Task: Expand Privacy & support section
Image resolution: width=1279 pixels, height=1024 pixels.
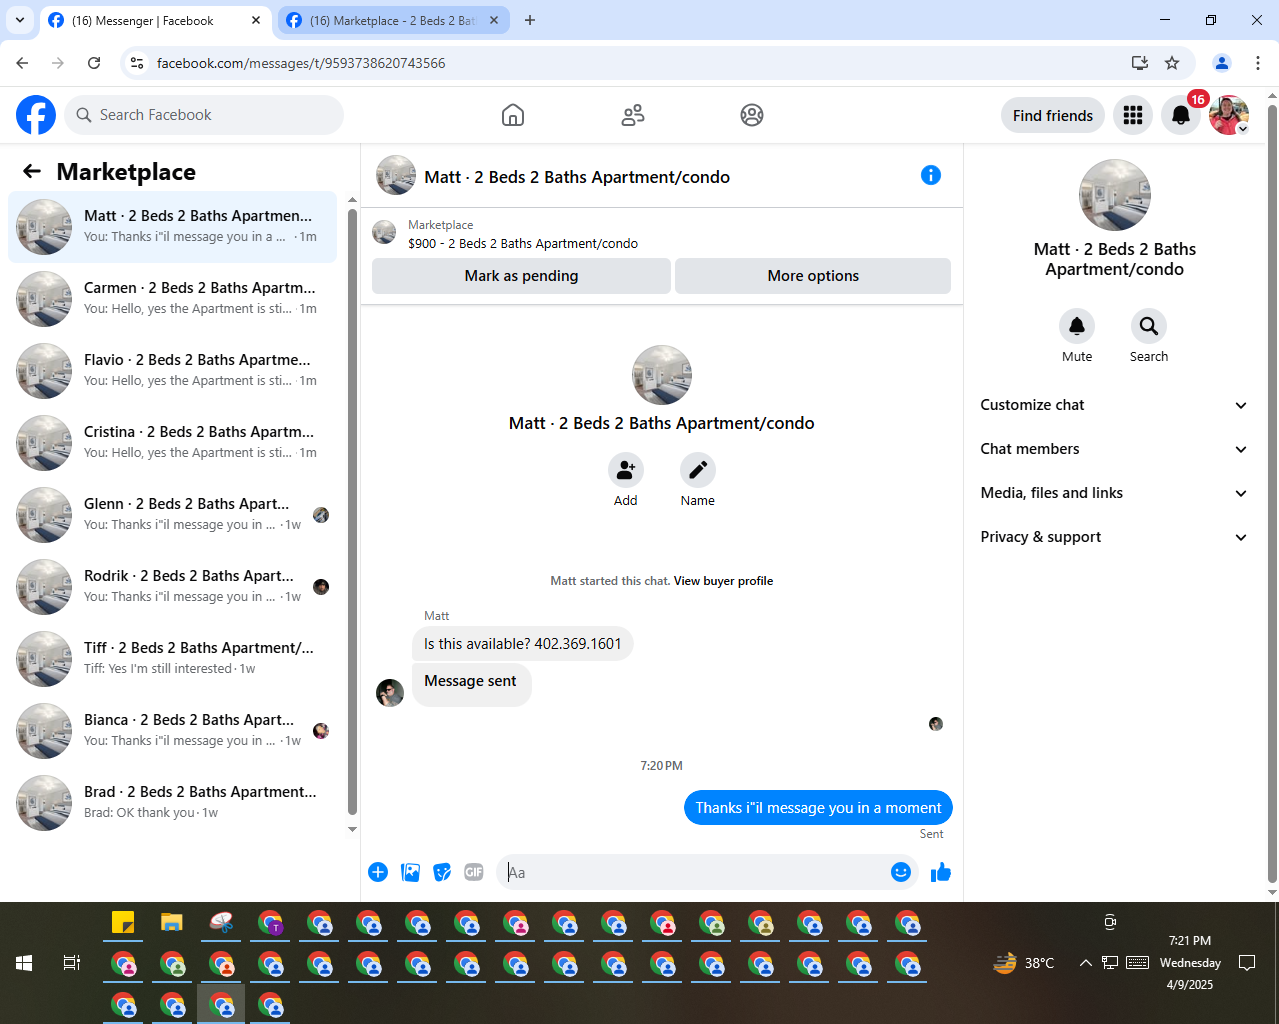Action: pos(1114,537)
